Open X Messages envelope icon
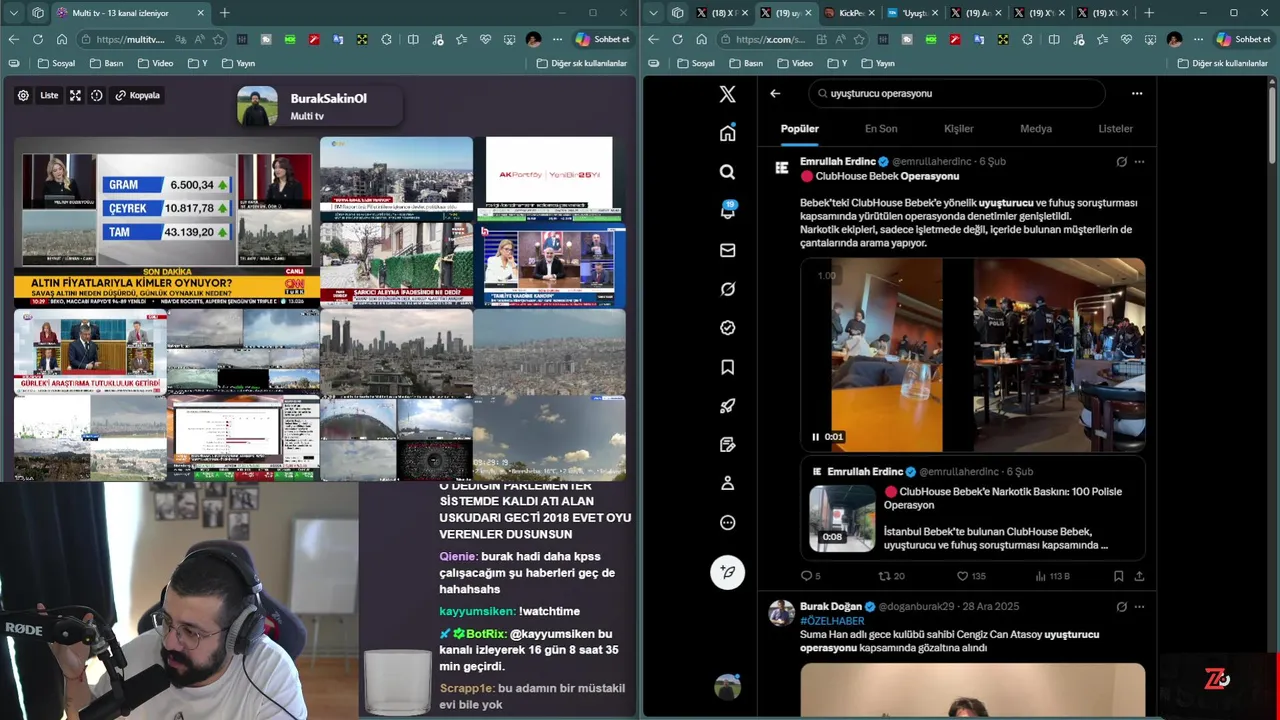Screen dimensions: 1280x720 (727, 250)
